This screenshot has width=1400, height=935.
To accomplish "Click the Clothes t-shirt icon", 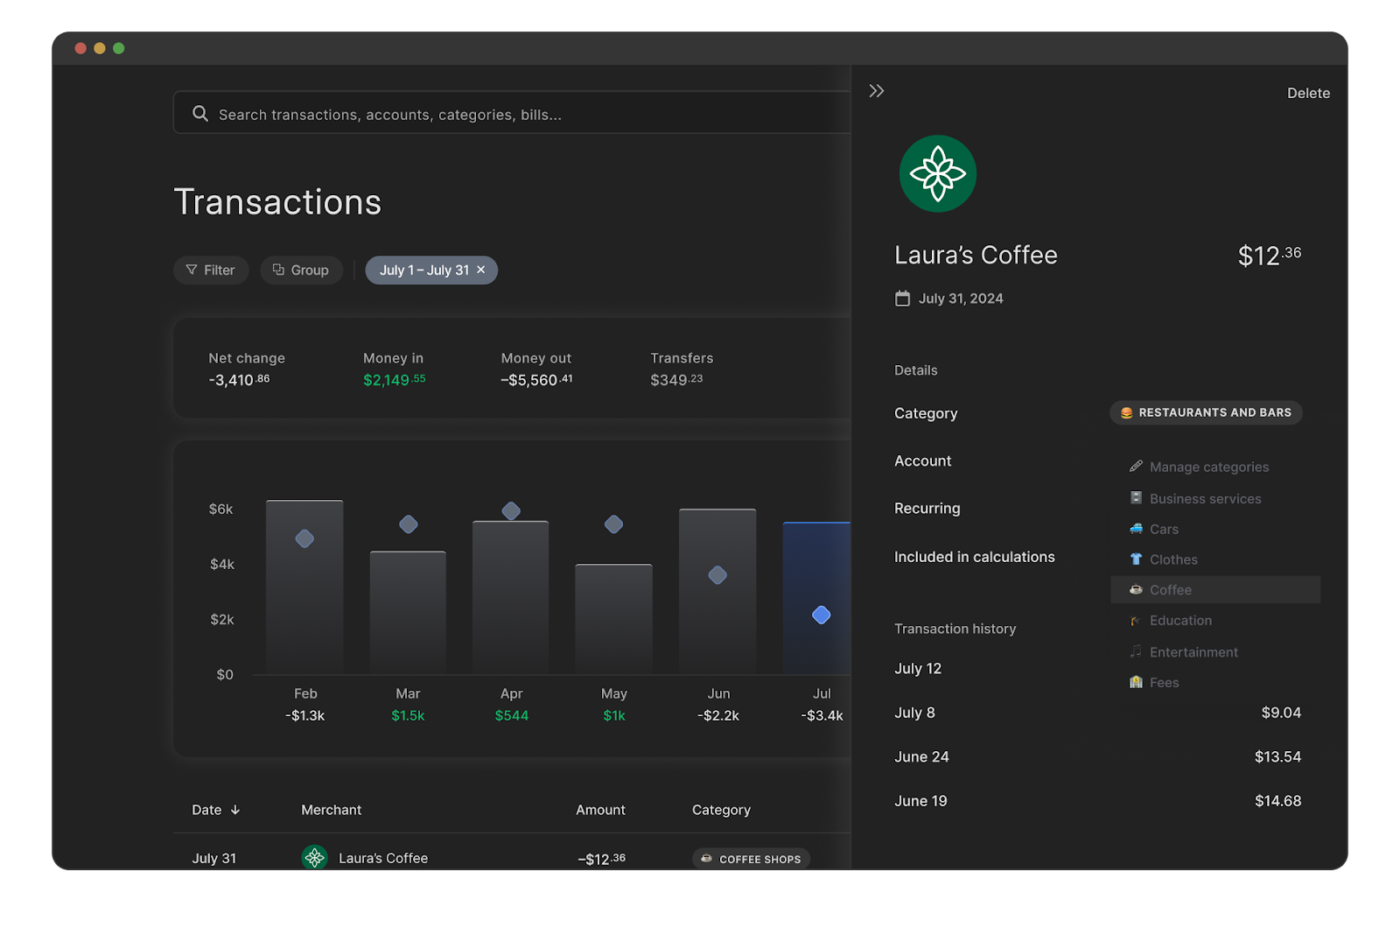I will click(x=1136, y=559).
